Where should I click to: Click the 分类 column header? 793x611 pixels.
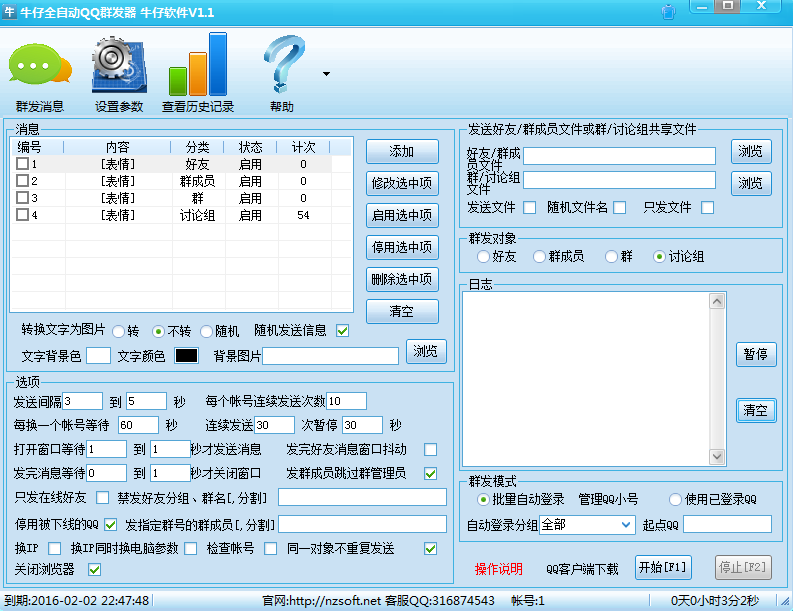tap(198, 147)
